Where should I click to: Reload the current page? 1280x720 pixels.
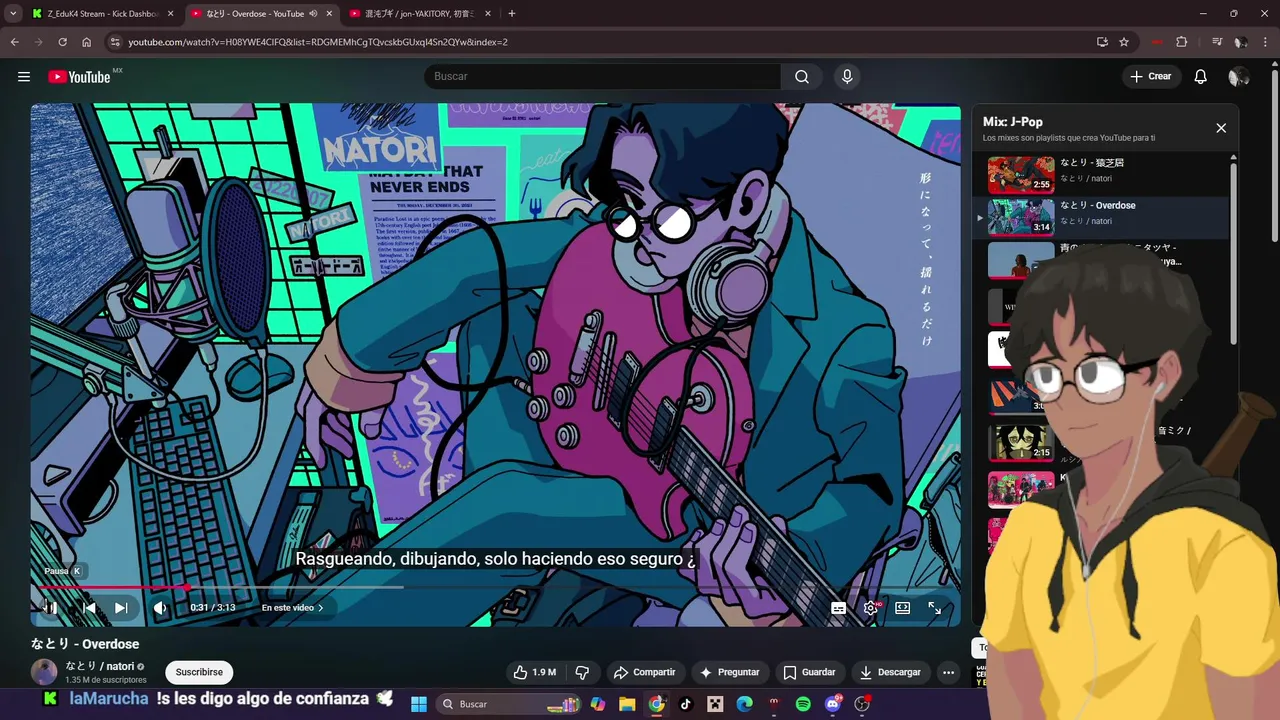coord(62,42)
